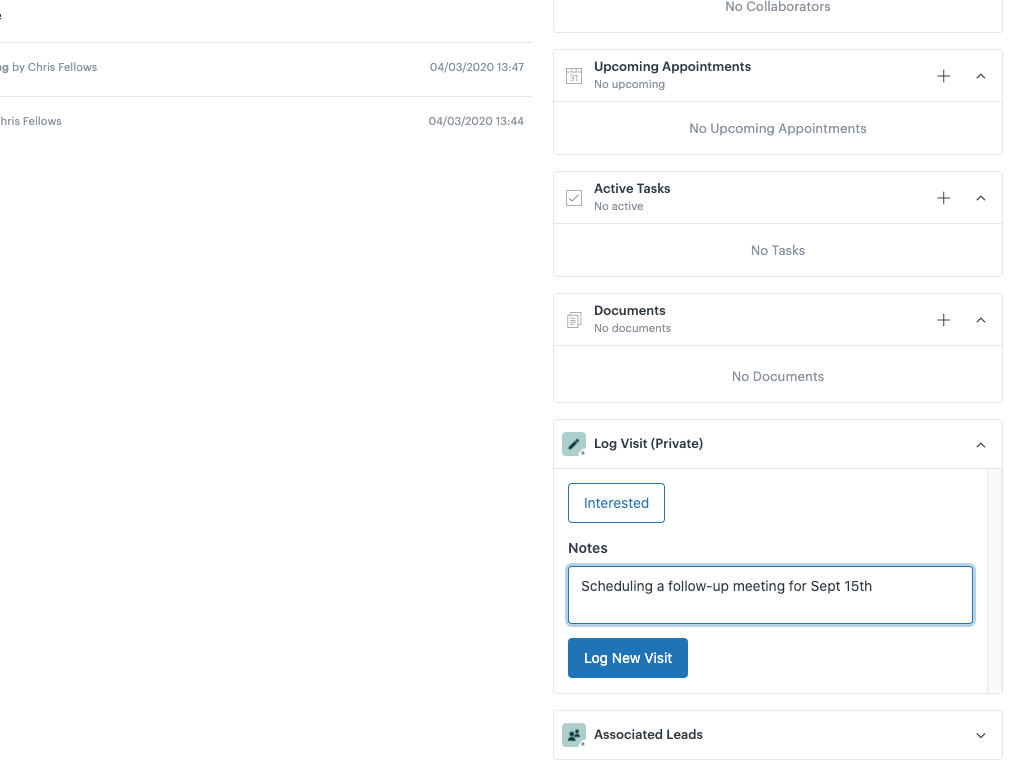Click the No Collaborators text area

pyautogui.click(x=777, y=7)
